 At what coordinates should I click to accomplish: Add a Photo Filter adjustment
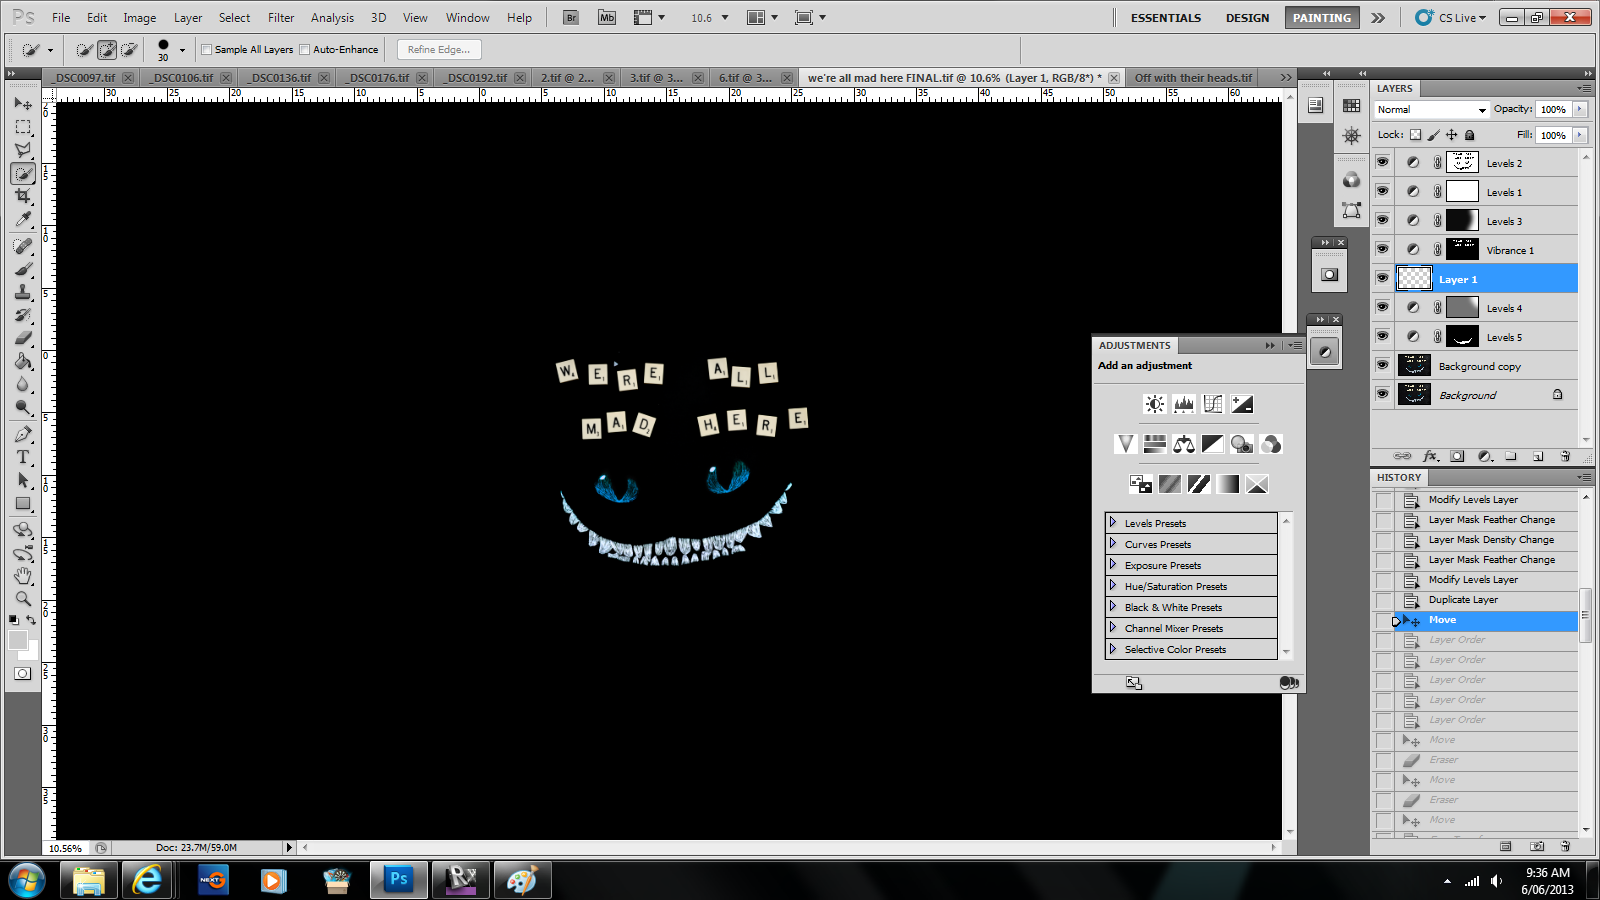coord(1242,444)
